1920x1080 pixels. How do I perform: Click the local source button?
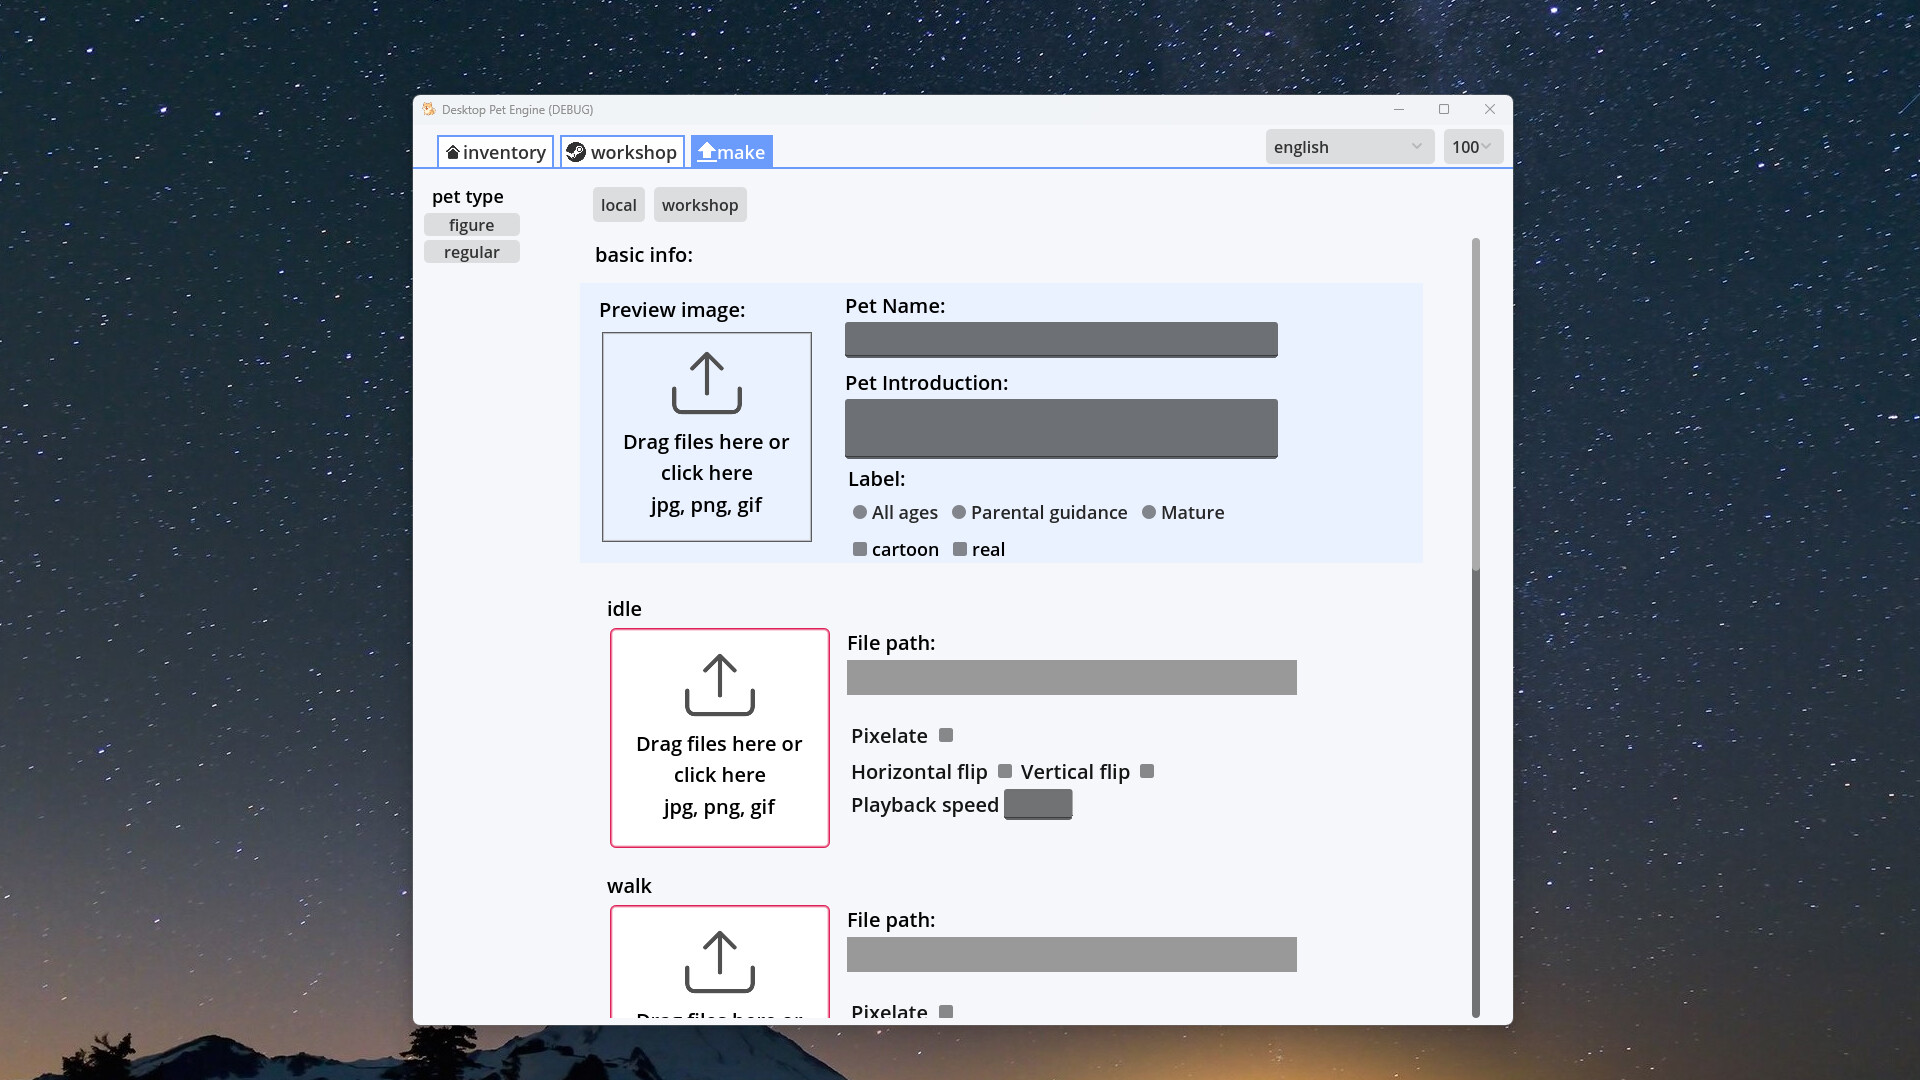point(618,204)
